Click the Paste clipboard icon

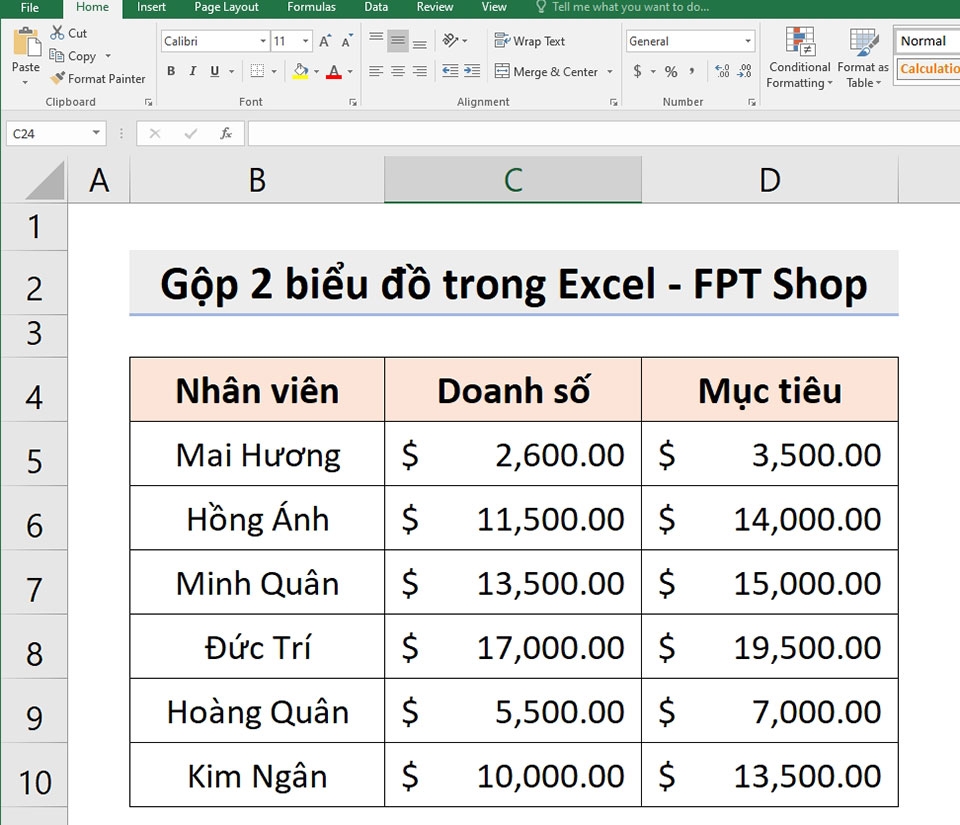pos(26,42)
